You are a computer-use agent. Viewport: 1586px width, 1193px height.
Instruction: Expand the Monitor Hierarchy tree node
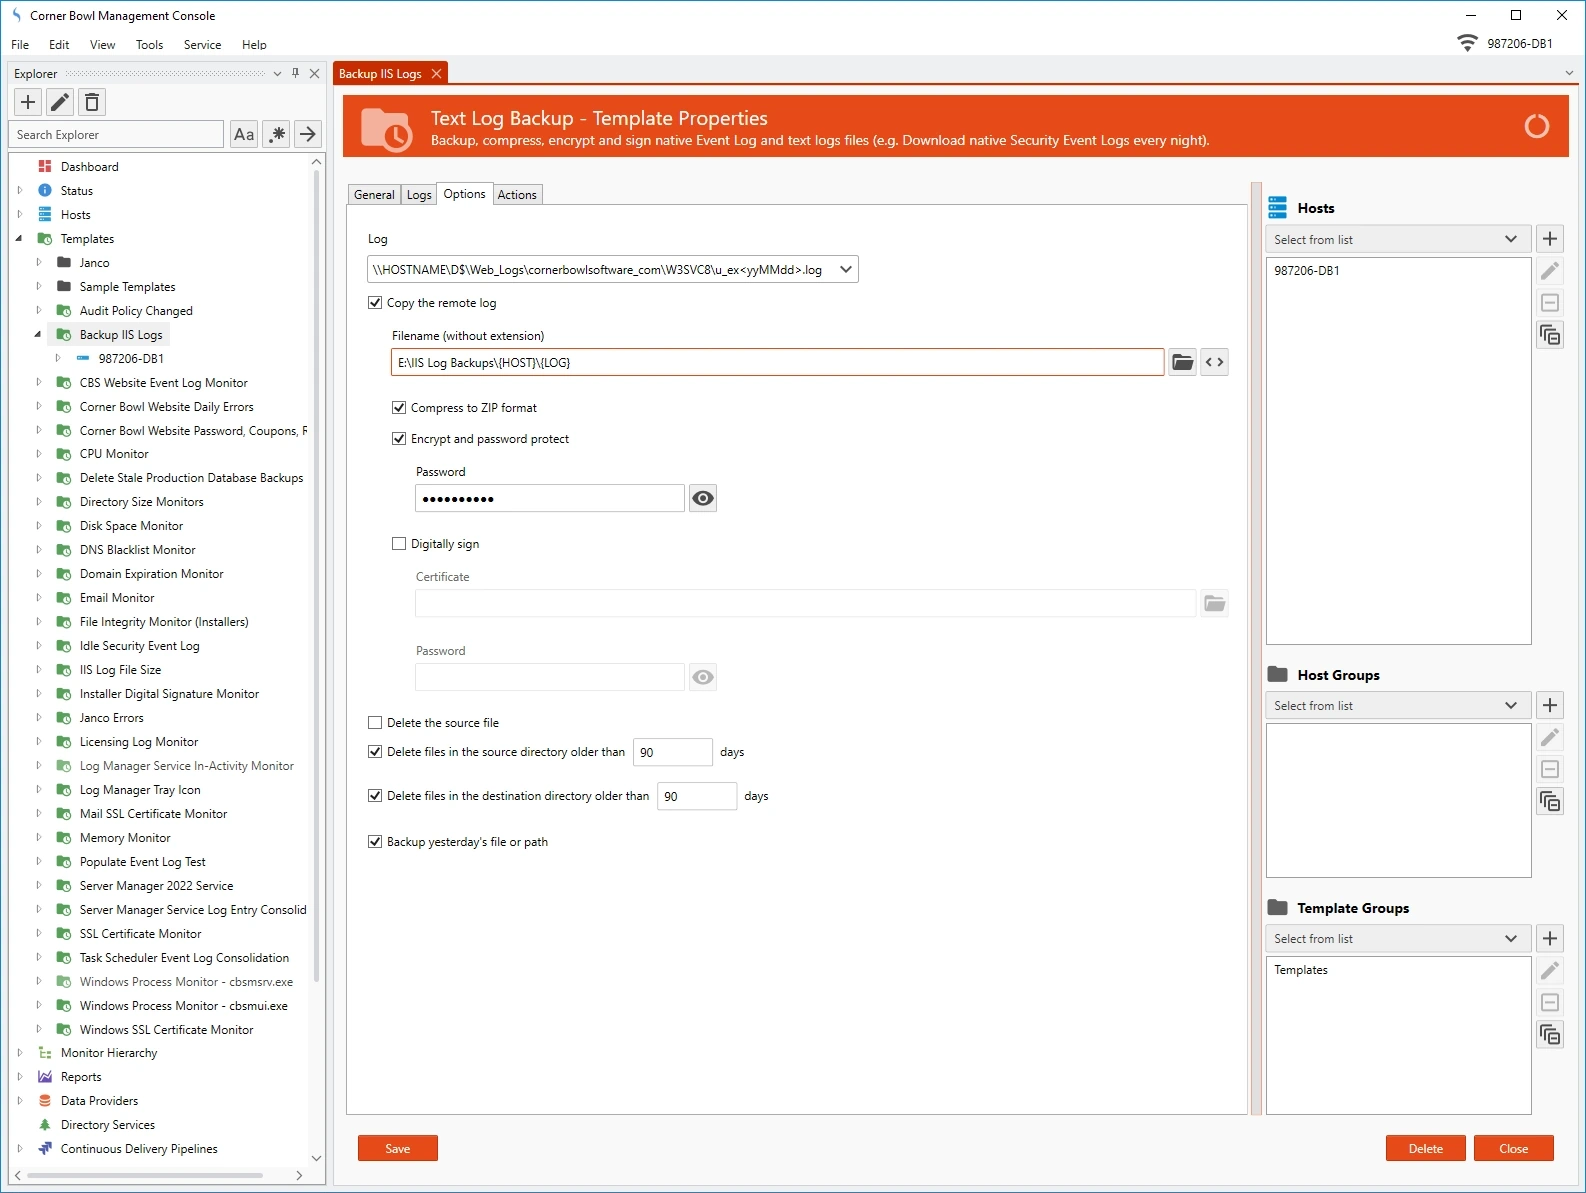point(20,1053)
